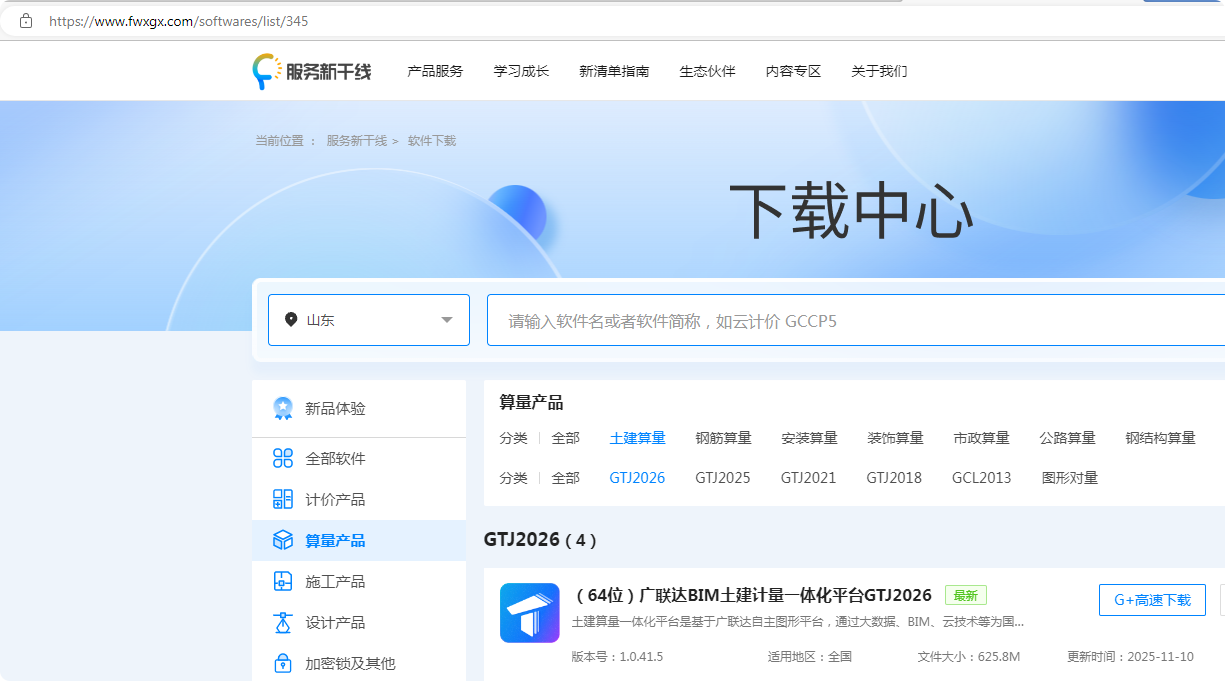Viewport: 1225px width, 681px height.
Task: Click the compass icon next to 设计产品
Action: [284, 622]
